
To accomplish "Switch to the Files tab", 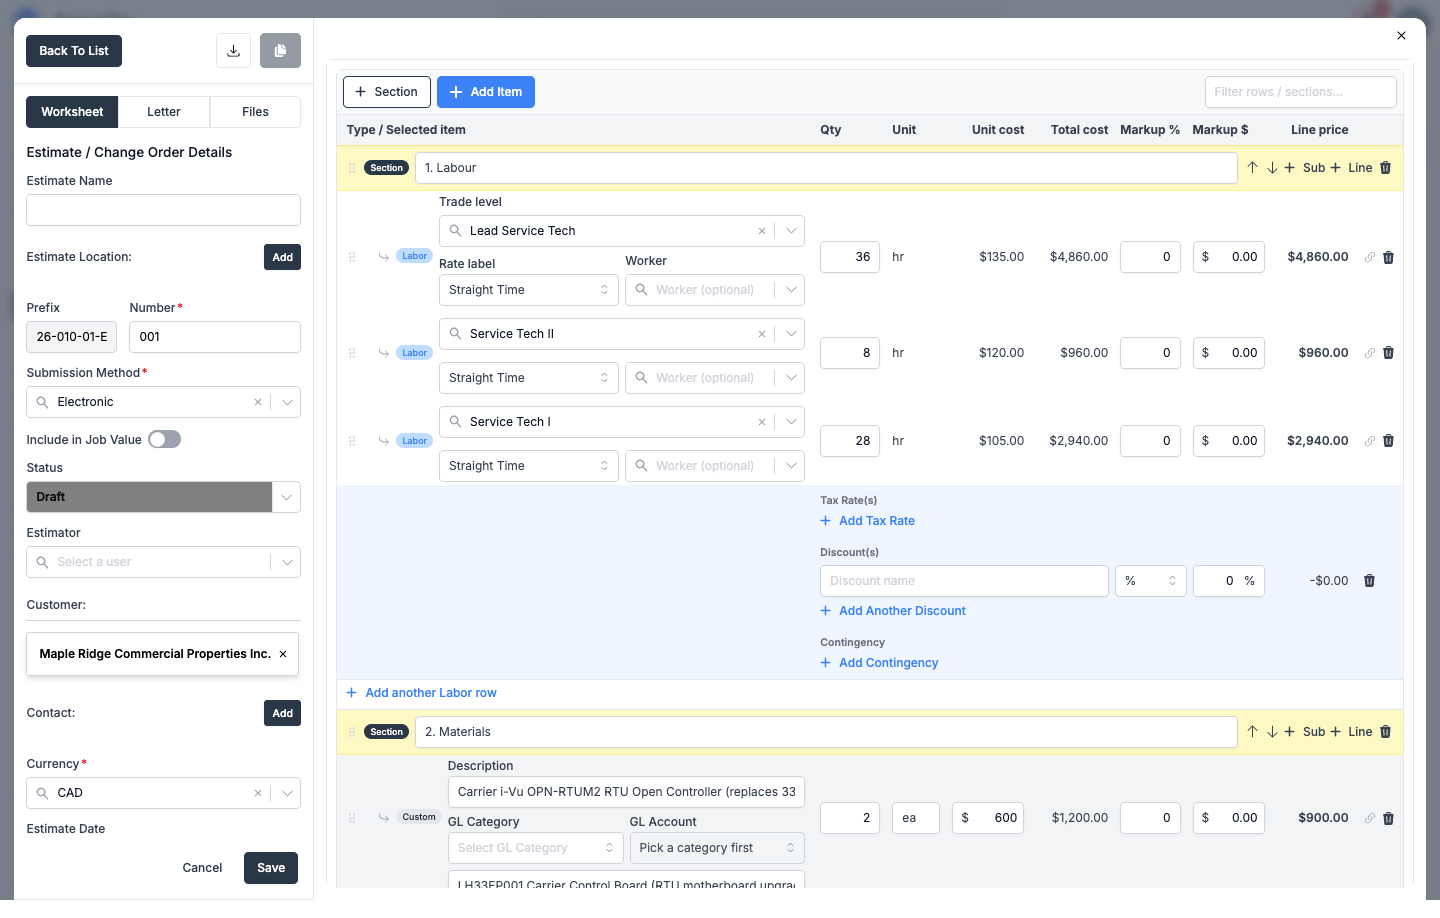I will [x=255, y=112].
